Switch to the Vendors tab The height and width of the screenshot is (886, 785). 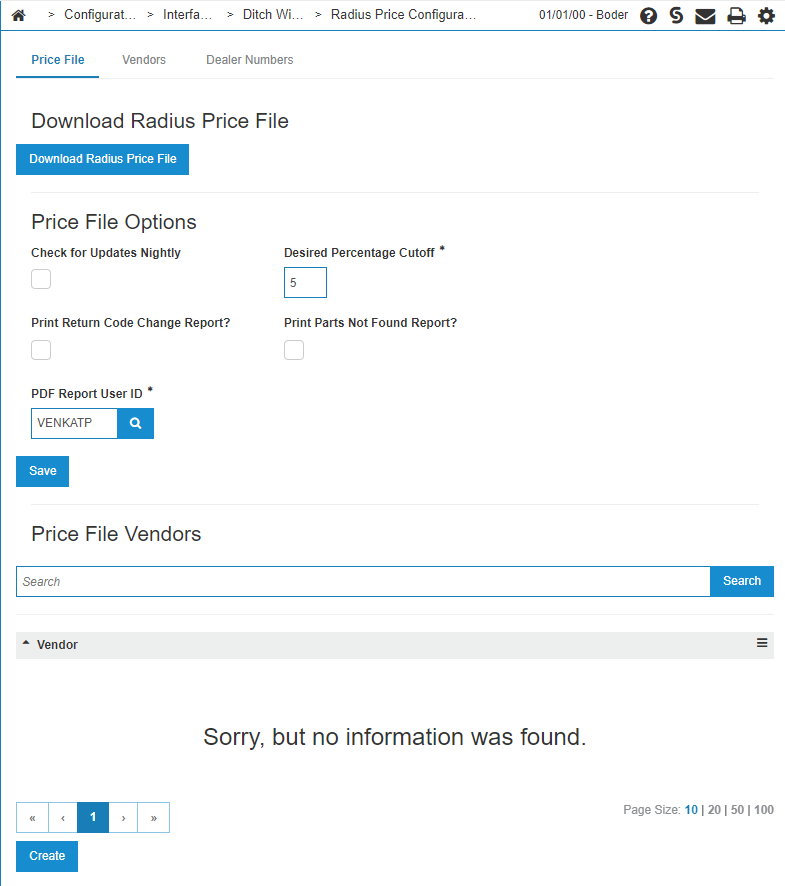(144, 60)
